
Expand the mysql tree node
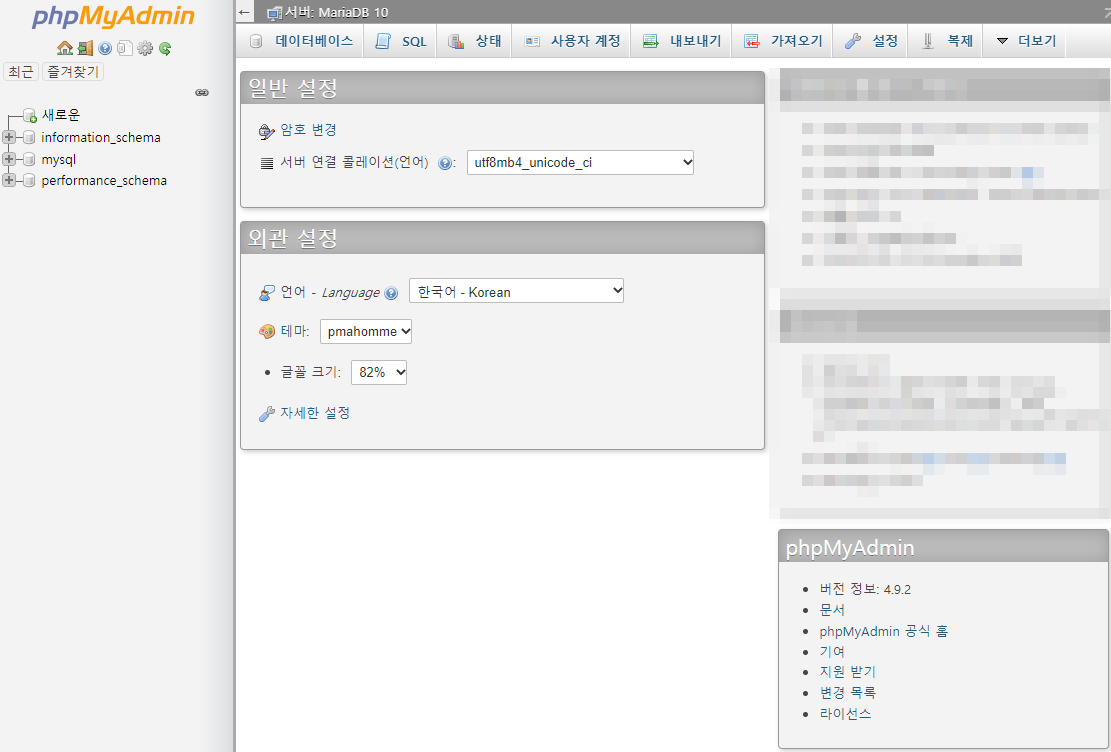pyautogui.click(x=9, y=159)
